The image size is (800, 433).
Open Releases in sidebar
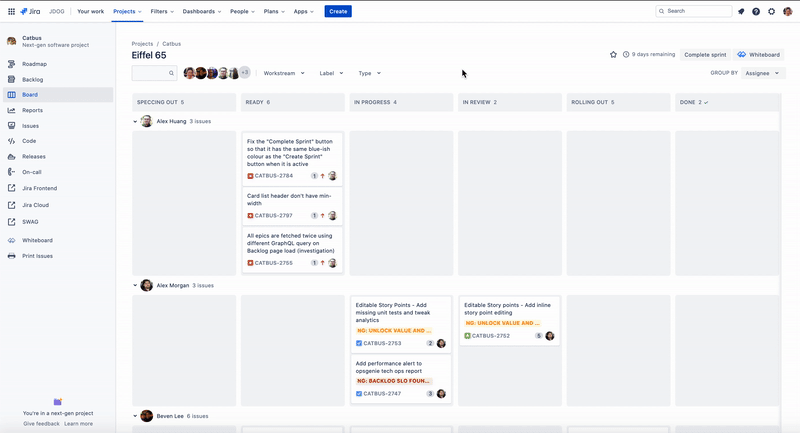point(58,157)
